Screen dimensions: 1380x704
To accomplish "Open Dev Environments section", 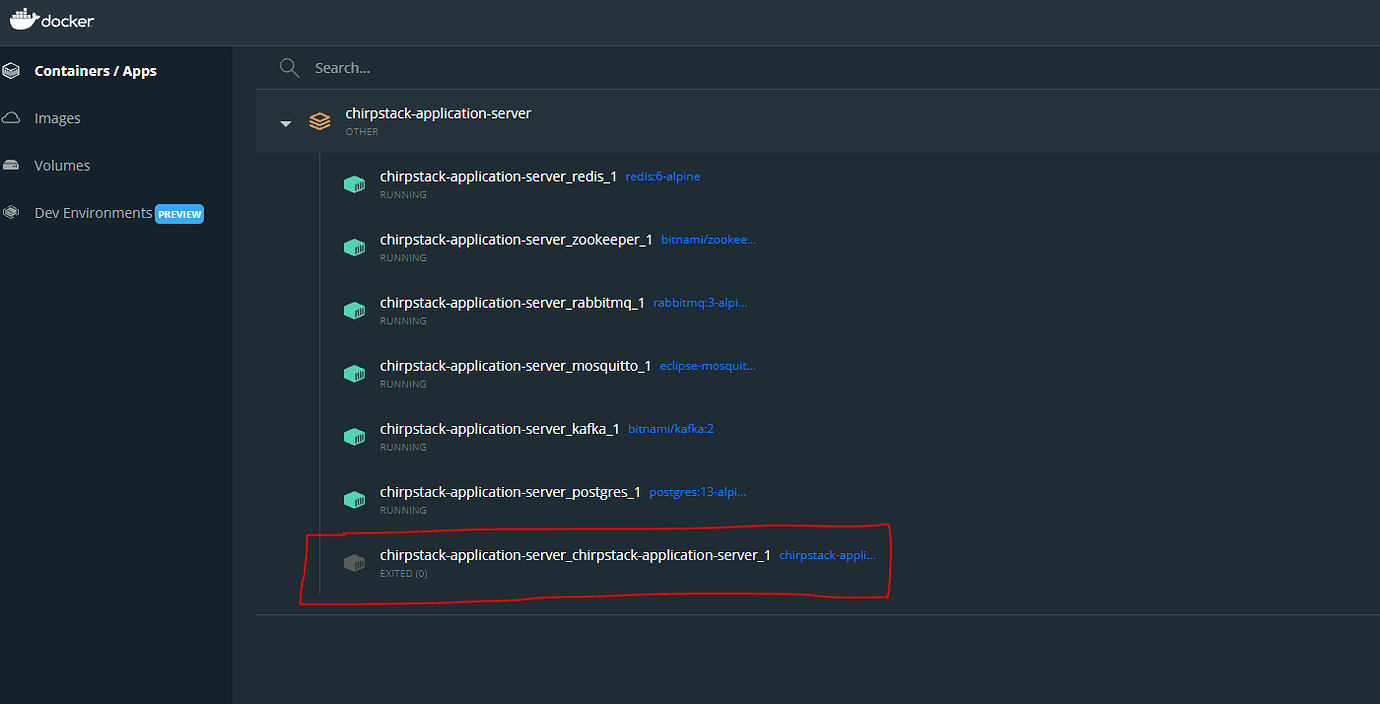I will click(x=93, y=213).
